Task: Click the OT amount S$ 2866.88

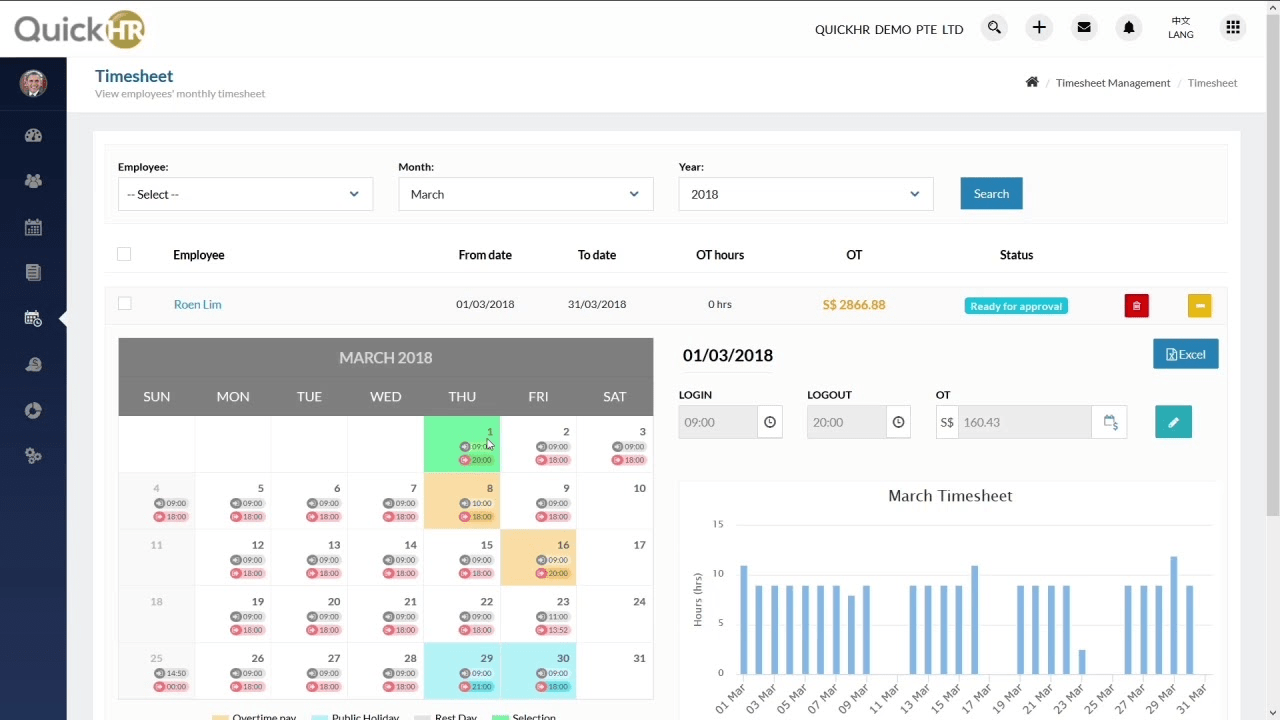Action: (x=854, y=304)
